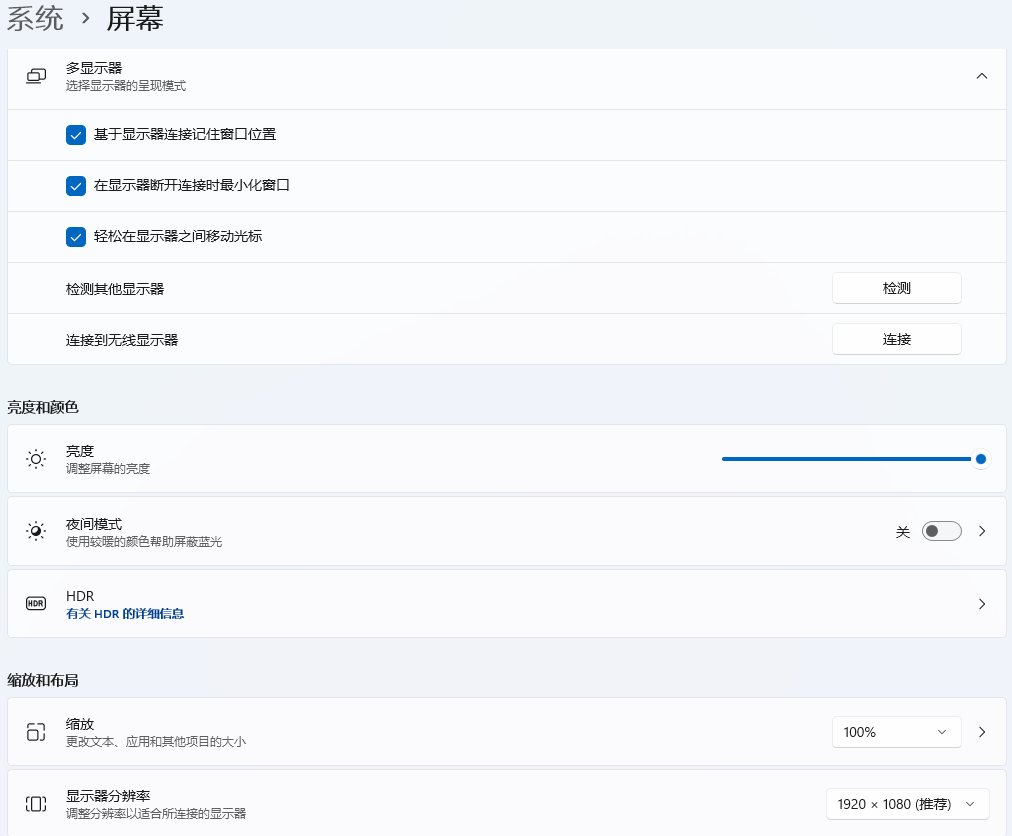
Task: Click the HDR badge icon
Action: (x=36, y=604)
